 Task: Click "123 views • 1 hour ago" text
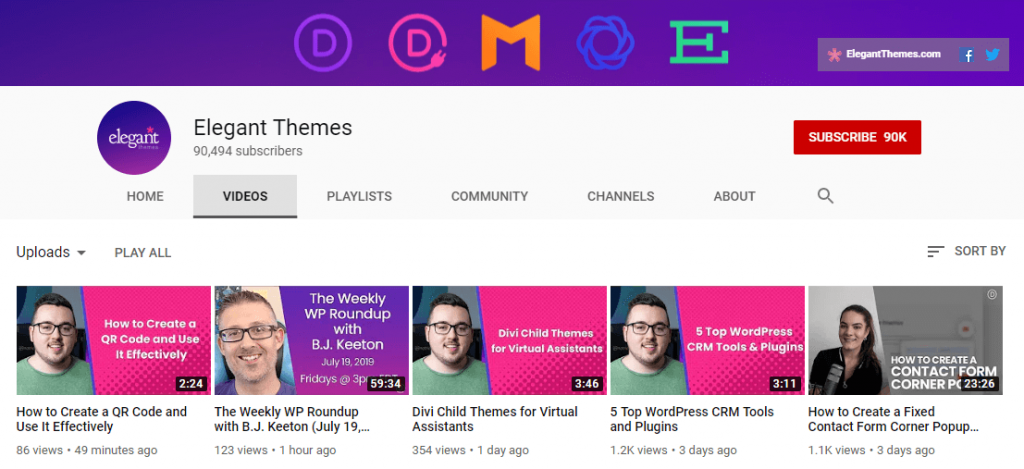pyautogui.click(x=275, y=450)
